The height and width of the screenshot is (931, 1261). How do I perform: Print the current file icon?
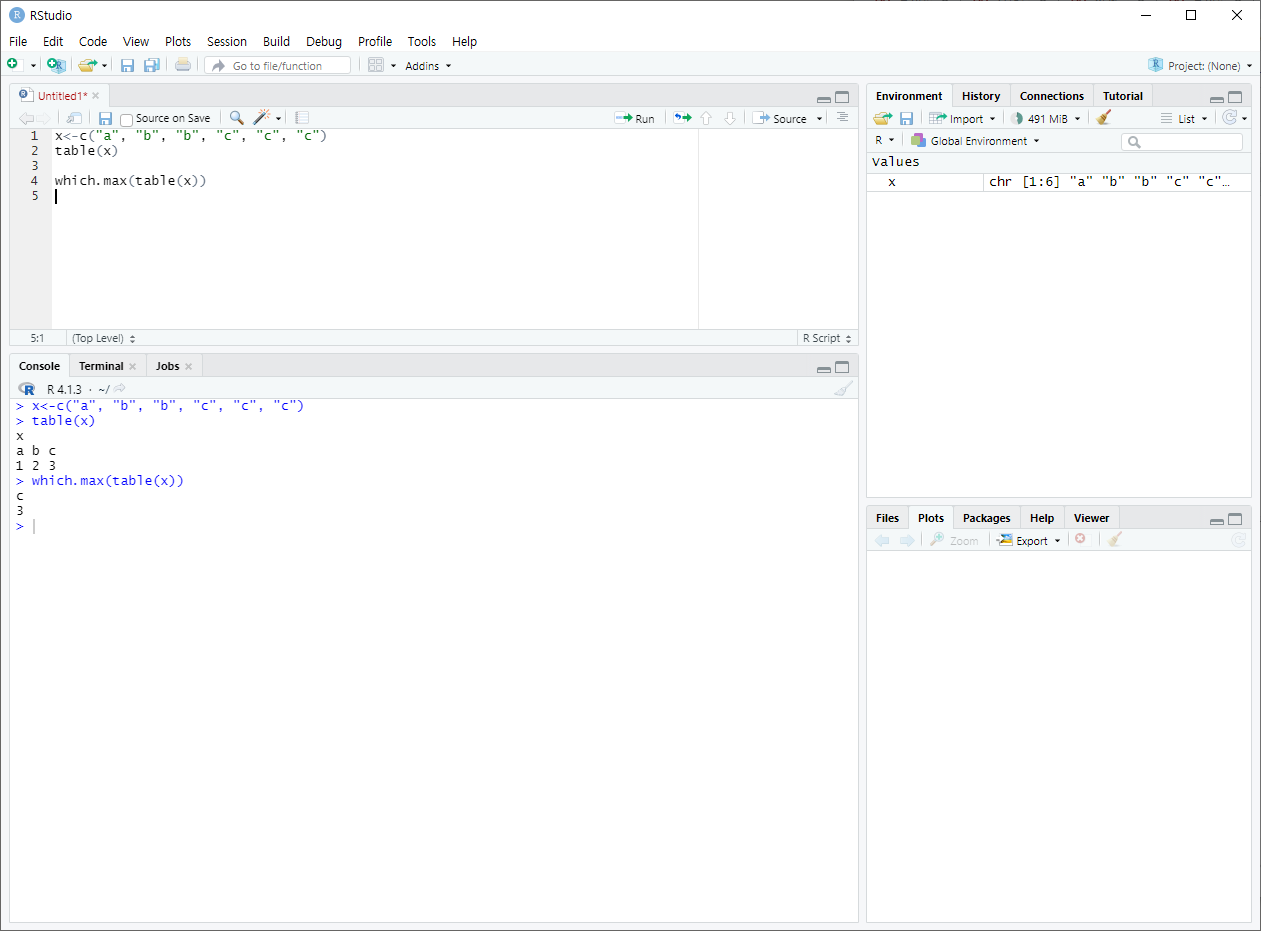(x=183, y=65)
